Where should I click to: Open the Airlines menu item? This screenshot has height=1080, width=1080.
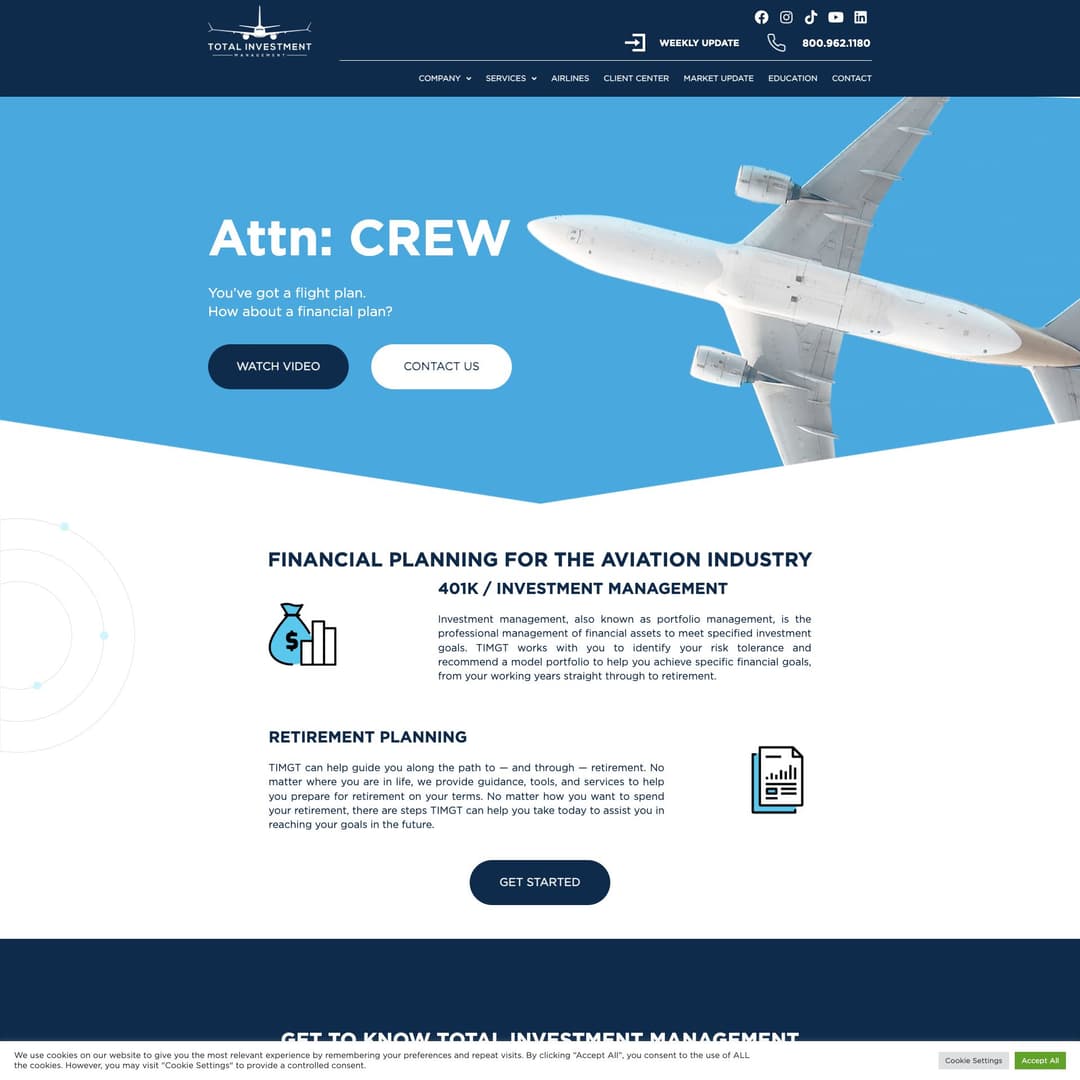570,78
